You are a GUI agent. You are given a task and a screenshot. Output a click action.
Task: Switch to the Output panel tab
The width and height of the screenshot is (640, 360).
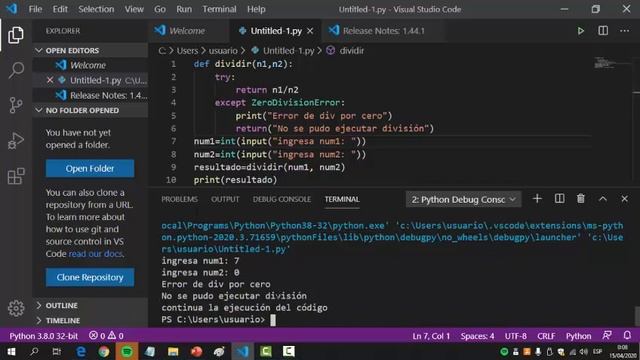point(225,199)
